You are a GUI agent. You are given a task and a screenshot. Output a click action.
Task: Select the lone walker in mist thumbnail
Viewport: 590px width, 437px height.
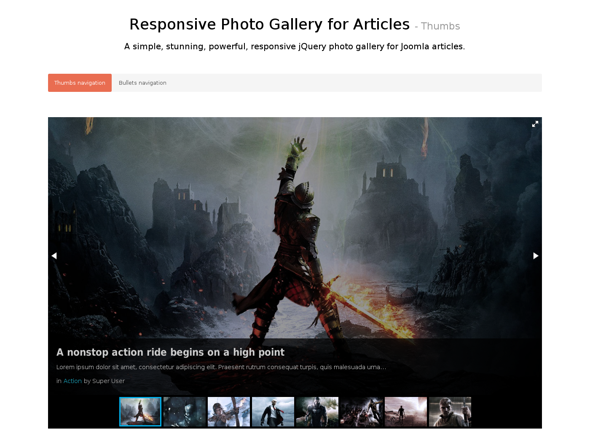coord(406,412)
